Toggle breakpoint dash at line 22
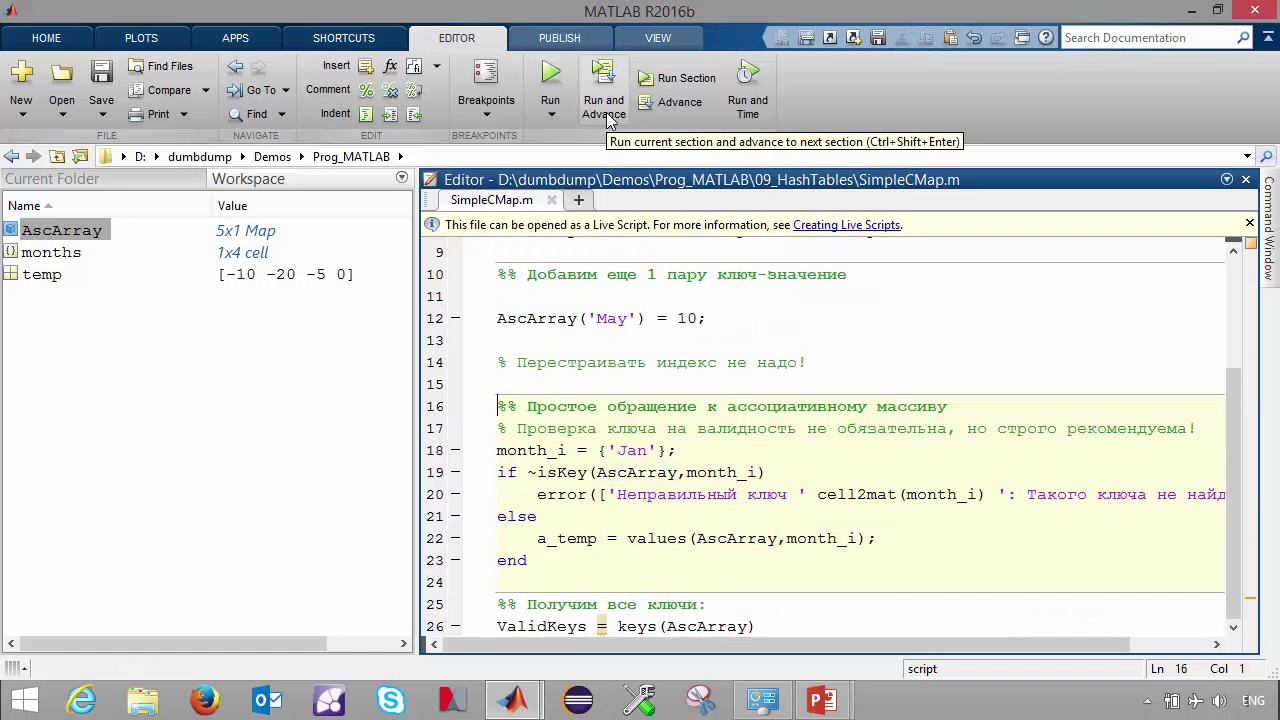This screenshot has height=720, width=1280. click(455, 538)
